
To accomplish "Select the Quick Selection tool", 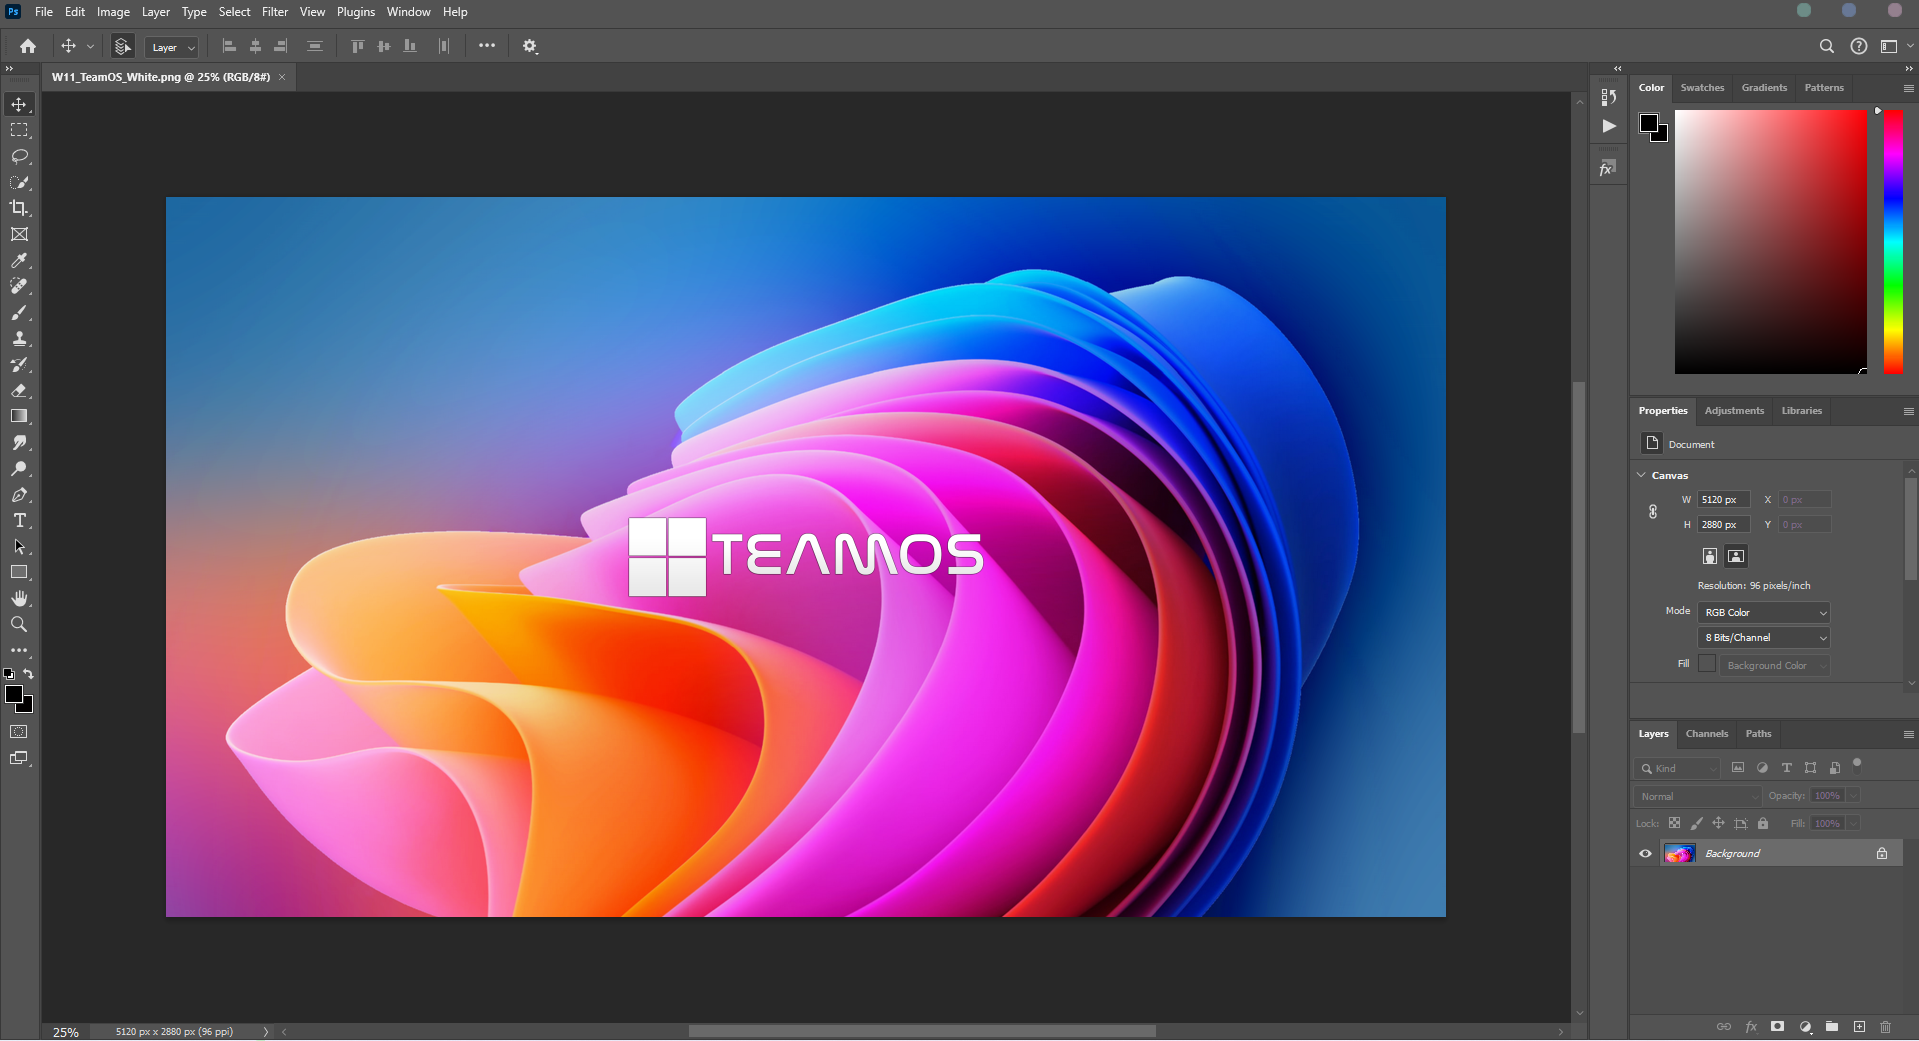I will [19, 182].
